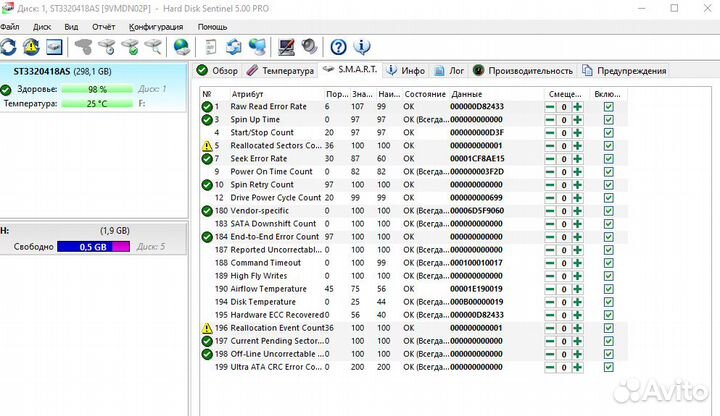Open help via the blue question mark icon
This screenshot has width=720, height=416.
point(339,46)
